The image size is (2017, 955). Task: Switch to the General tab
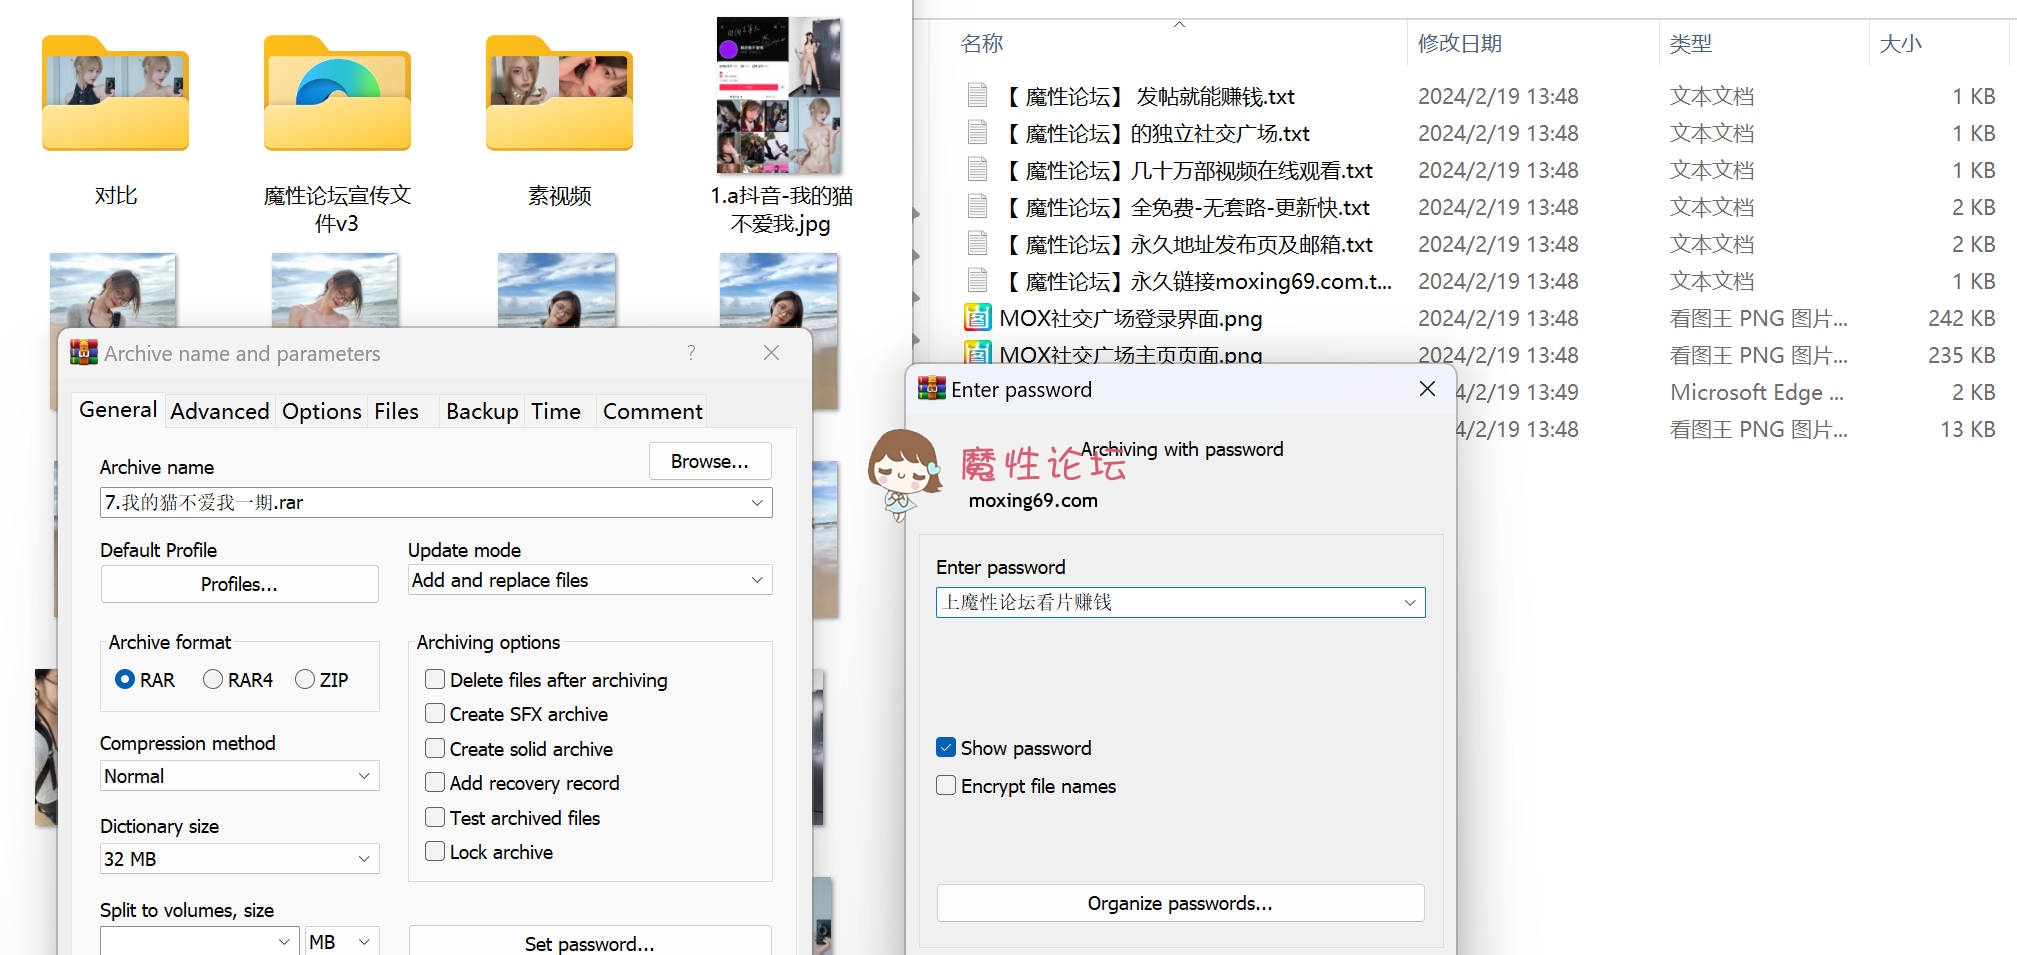(118, 410)
